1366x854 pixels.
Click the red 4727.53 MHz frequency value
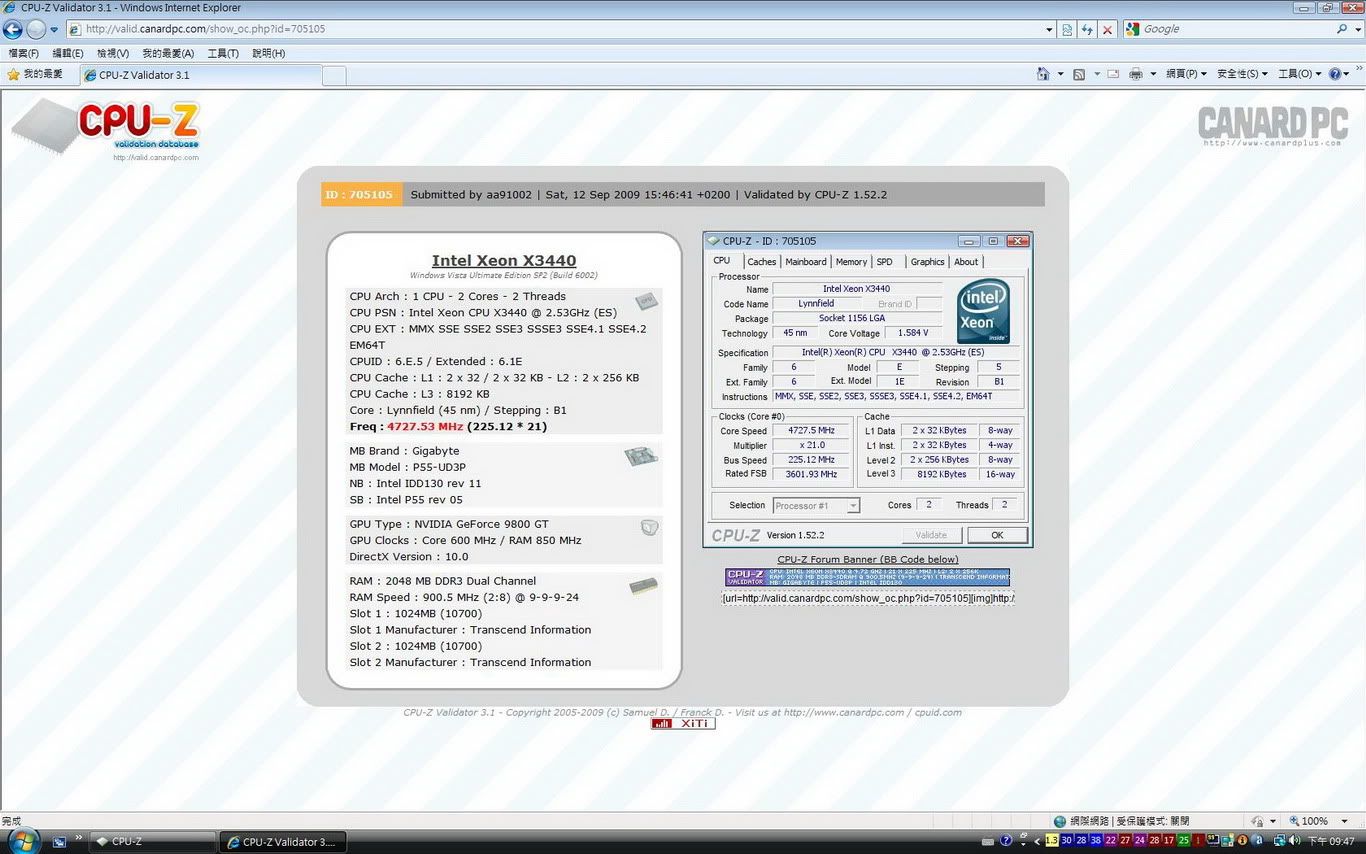425,427
